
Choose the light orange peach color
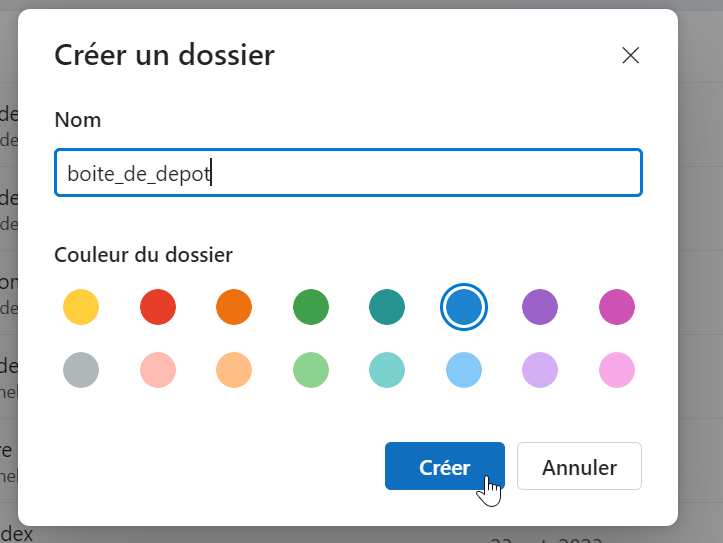(x=234, y=370)
